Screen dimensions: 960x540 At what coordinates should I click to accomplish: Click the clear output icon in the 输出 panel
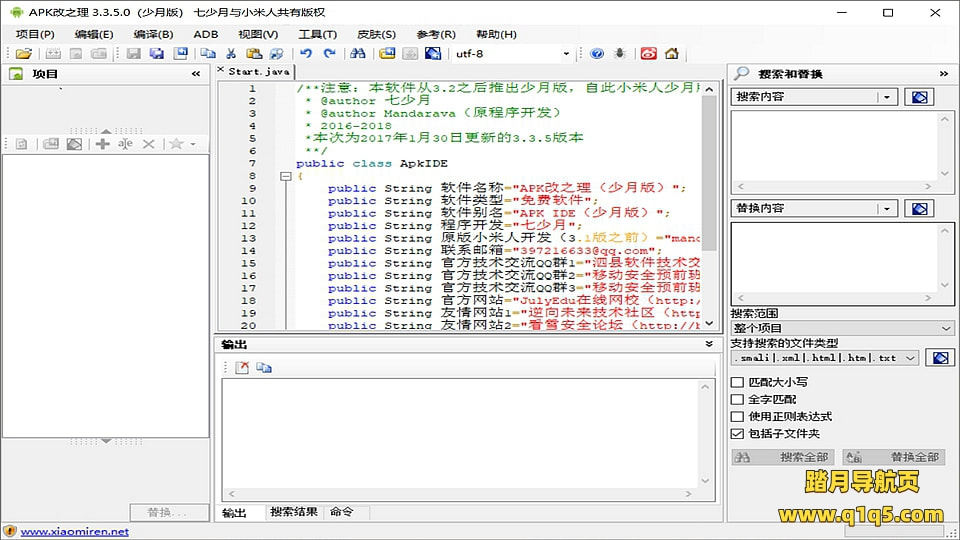(x=241, y=368)
